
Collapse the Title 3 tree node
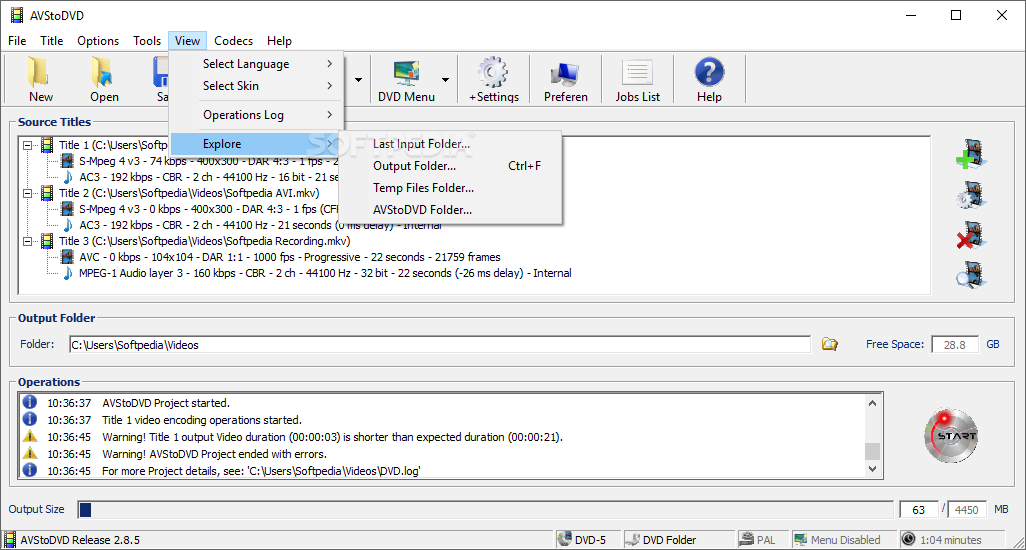pyautogui.click(x=27, y=241)
